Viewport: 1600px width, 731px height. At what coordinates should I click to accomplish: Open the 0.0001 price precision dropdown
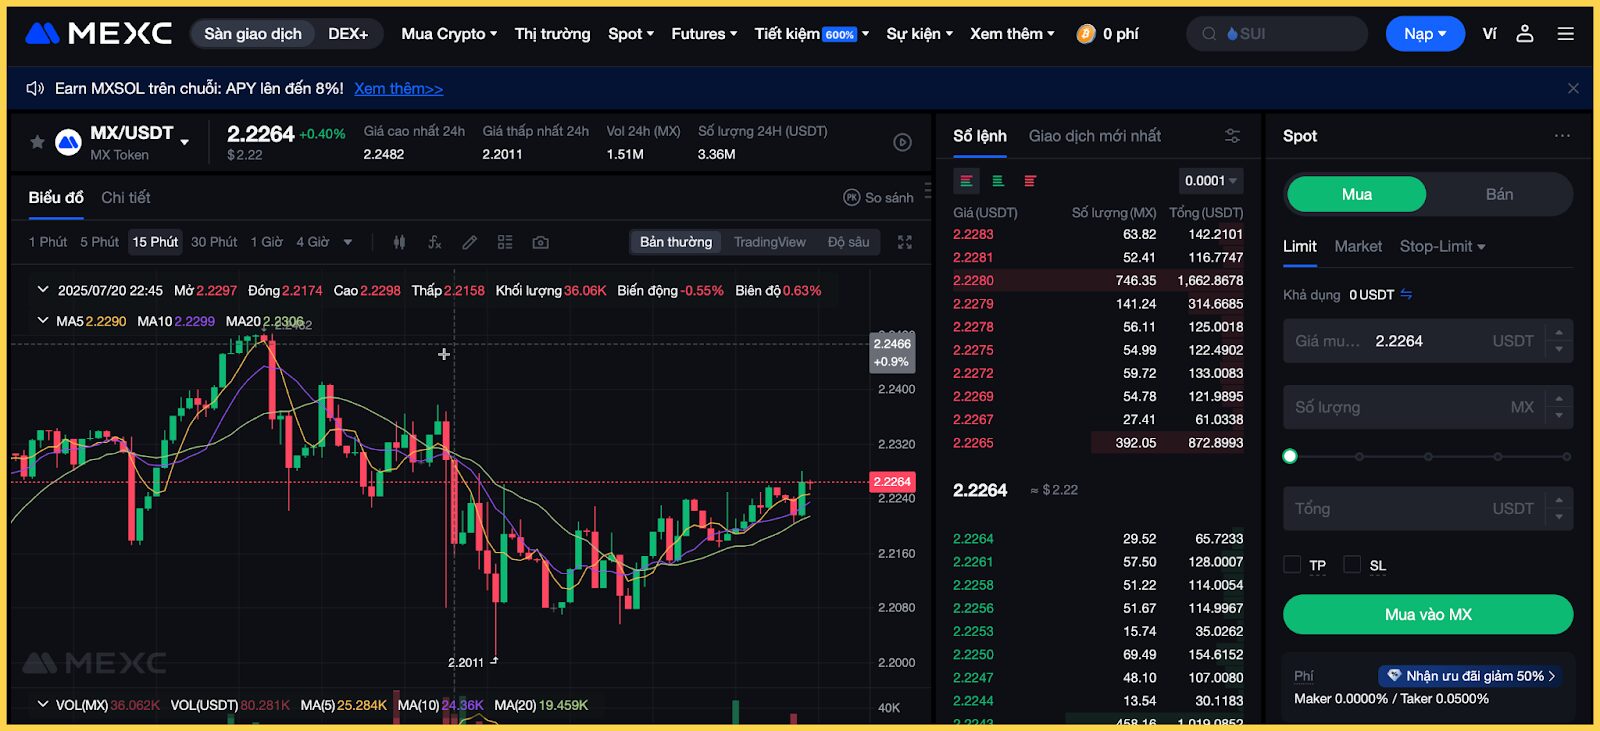(1211, 181)
